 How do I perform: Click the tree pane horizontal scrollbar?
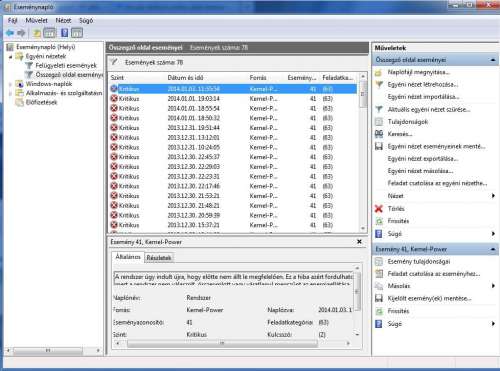(x=48, y=351)
